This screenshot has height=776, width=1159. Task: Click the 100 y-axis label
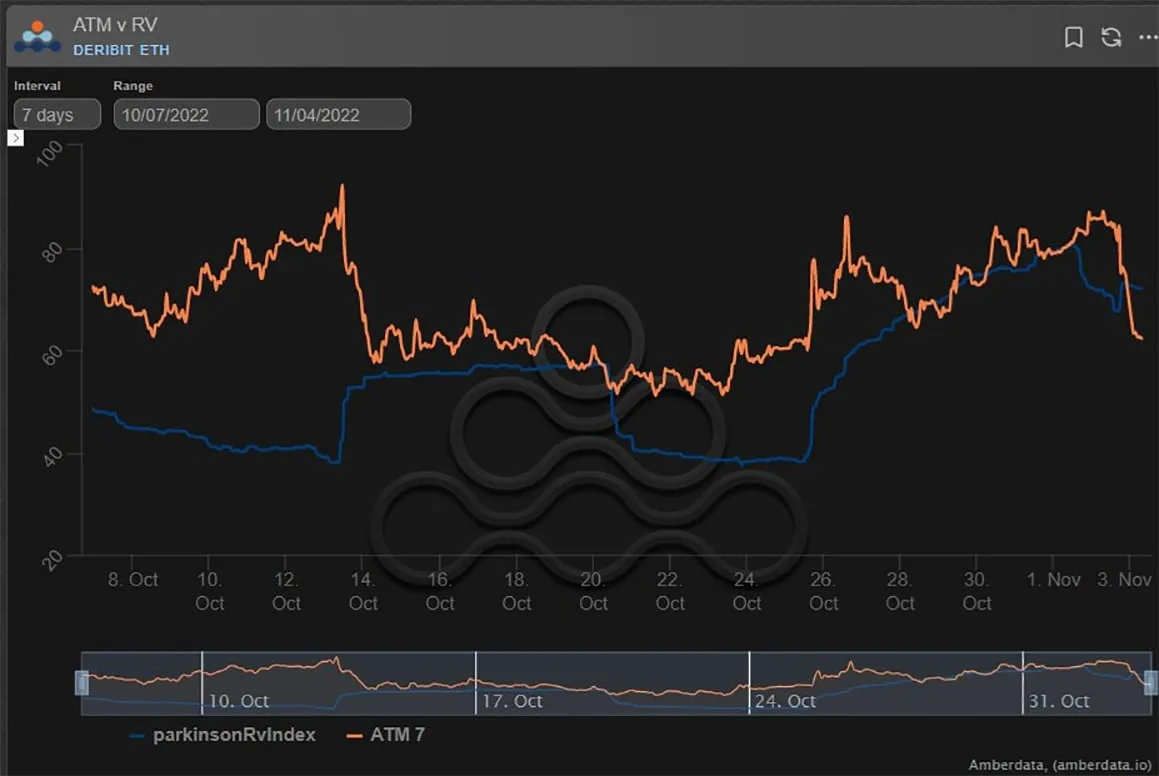click(50, 154)
